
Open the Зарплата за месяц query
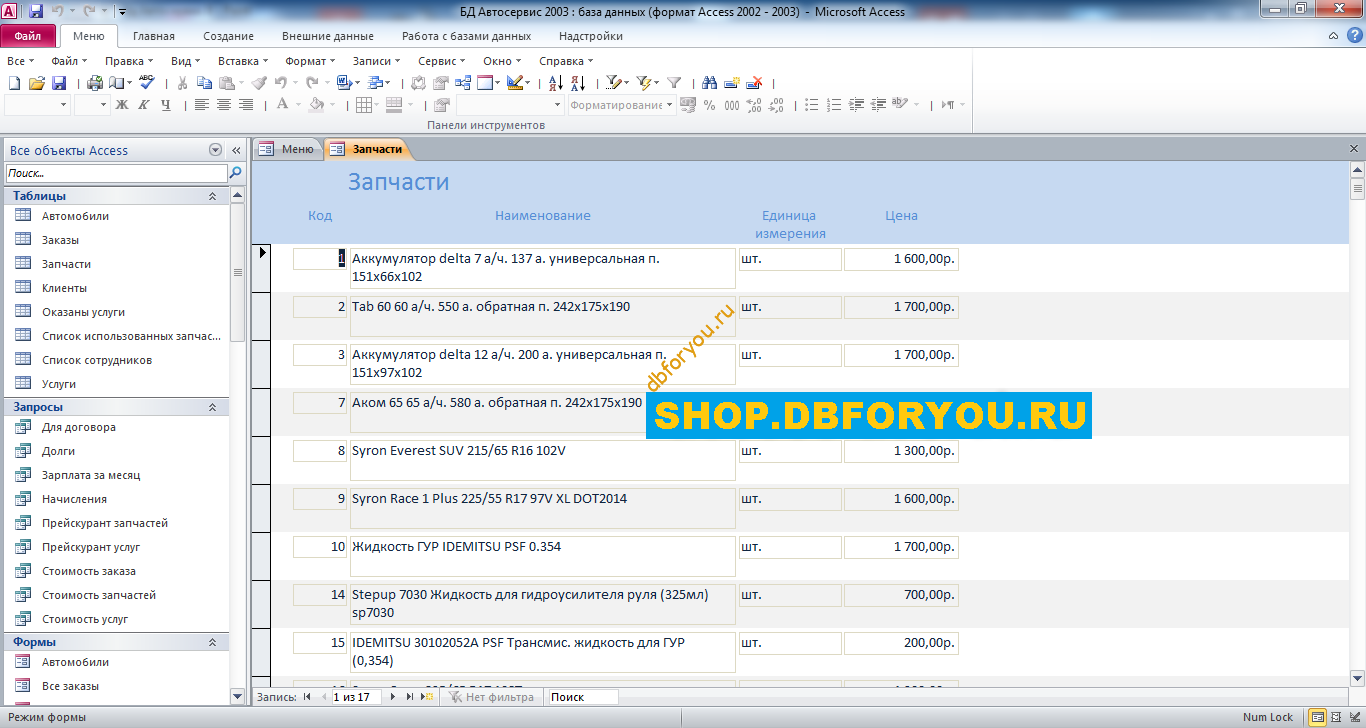click(91, 475)
